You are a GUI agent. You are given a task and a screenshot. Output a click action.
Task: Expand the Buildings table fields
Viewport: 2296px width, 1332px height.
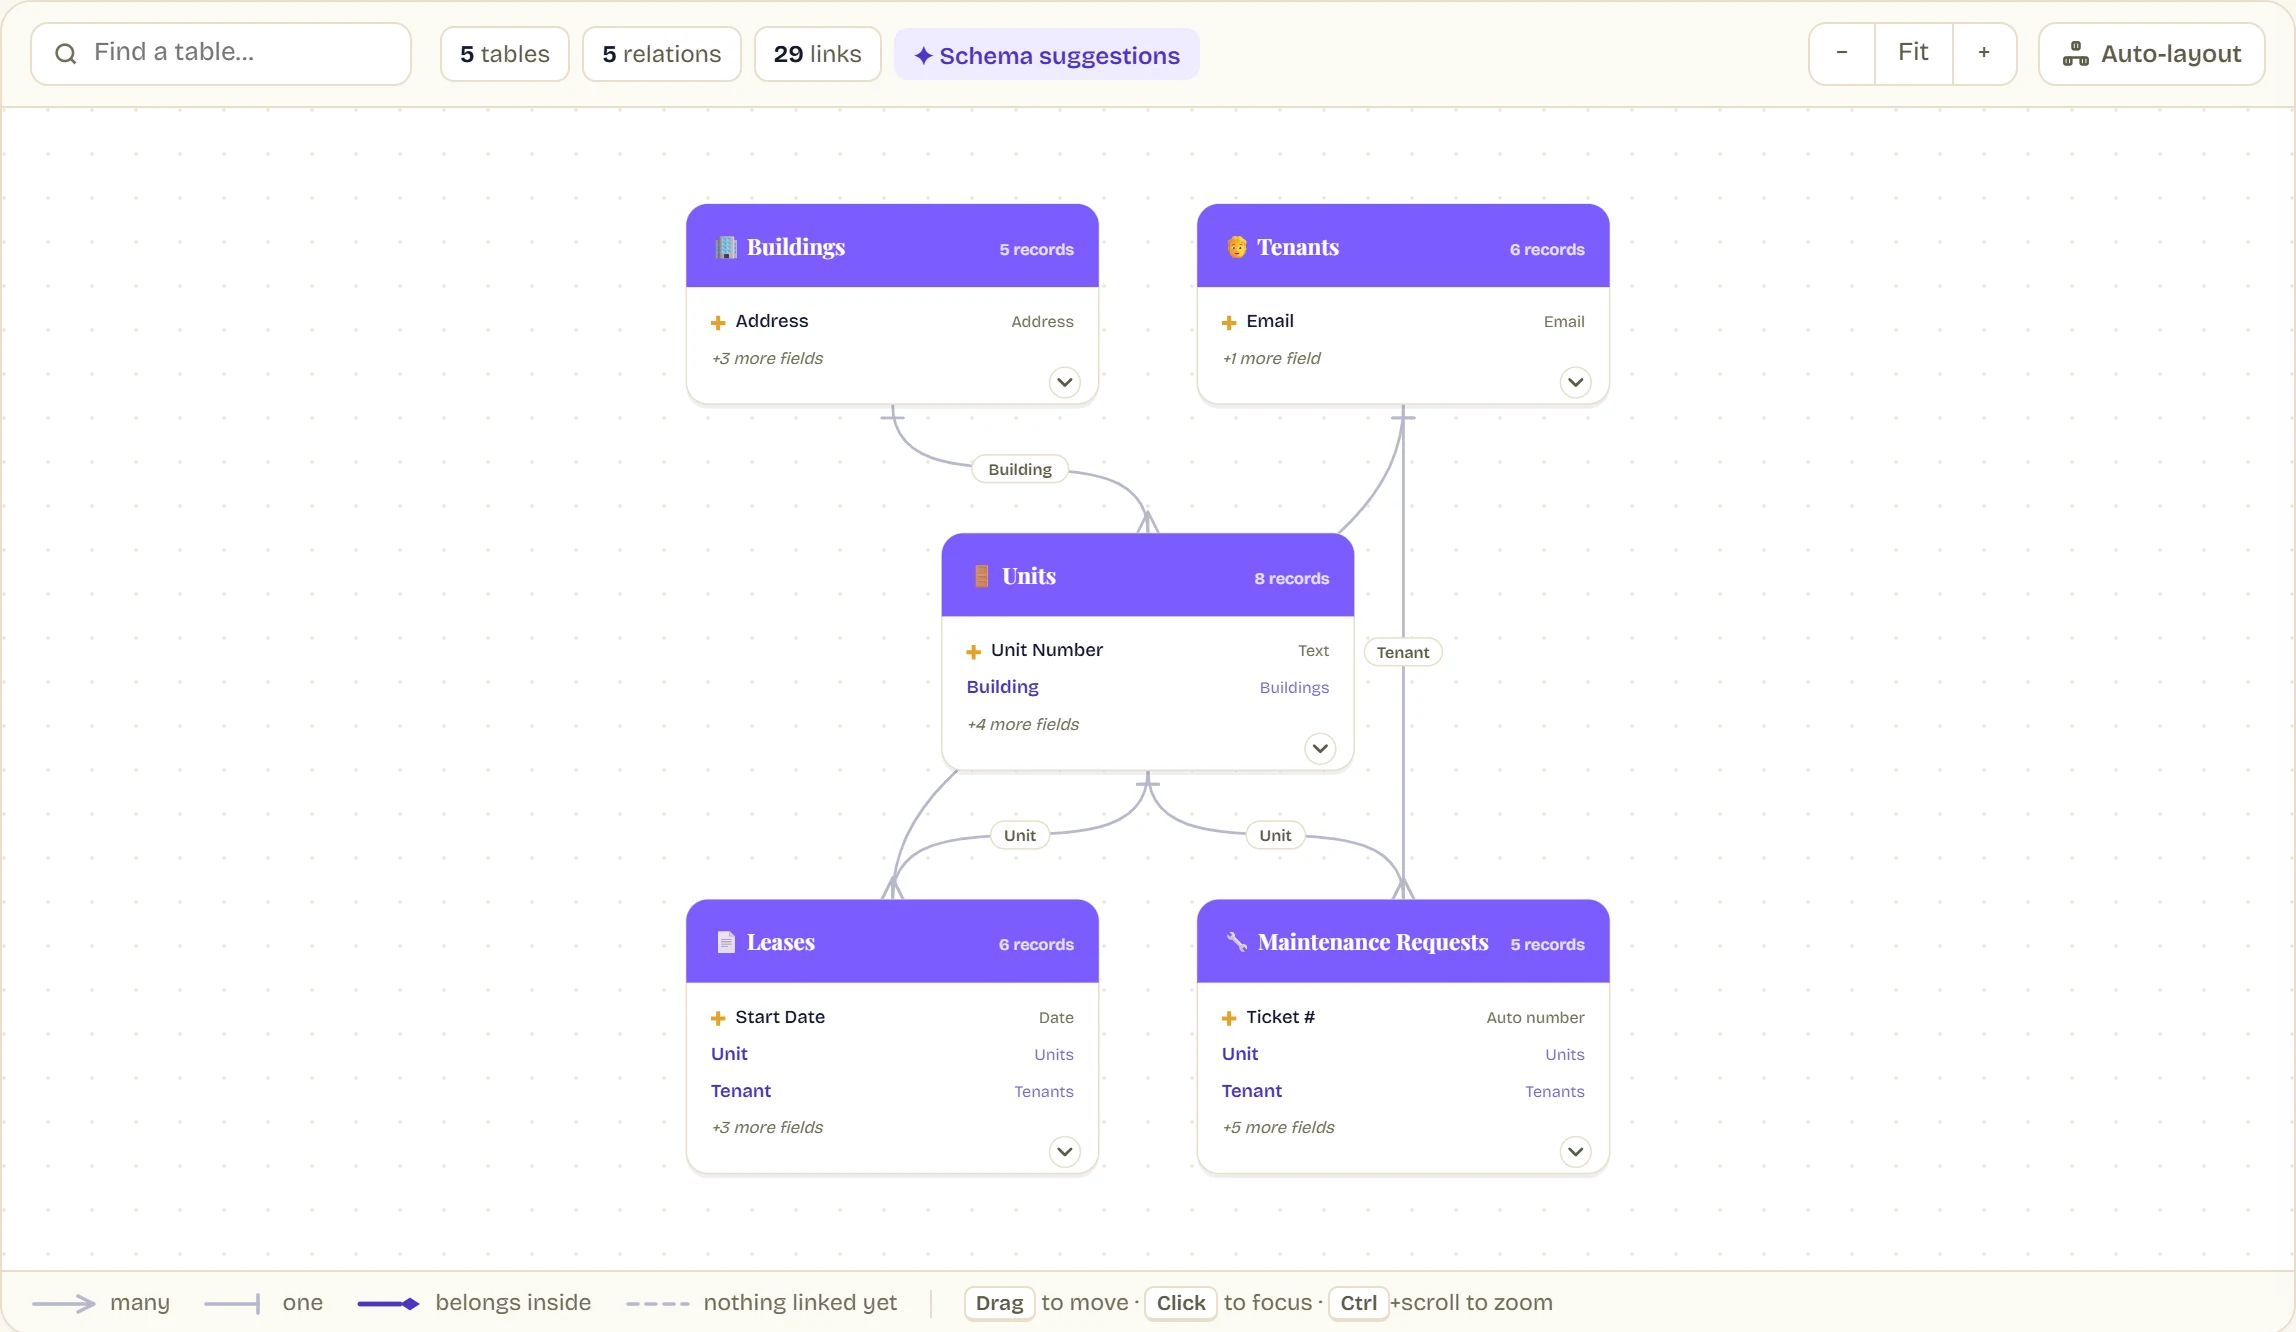coord(1065,382)
